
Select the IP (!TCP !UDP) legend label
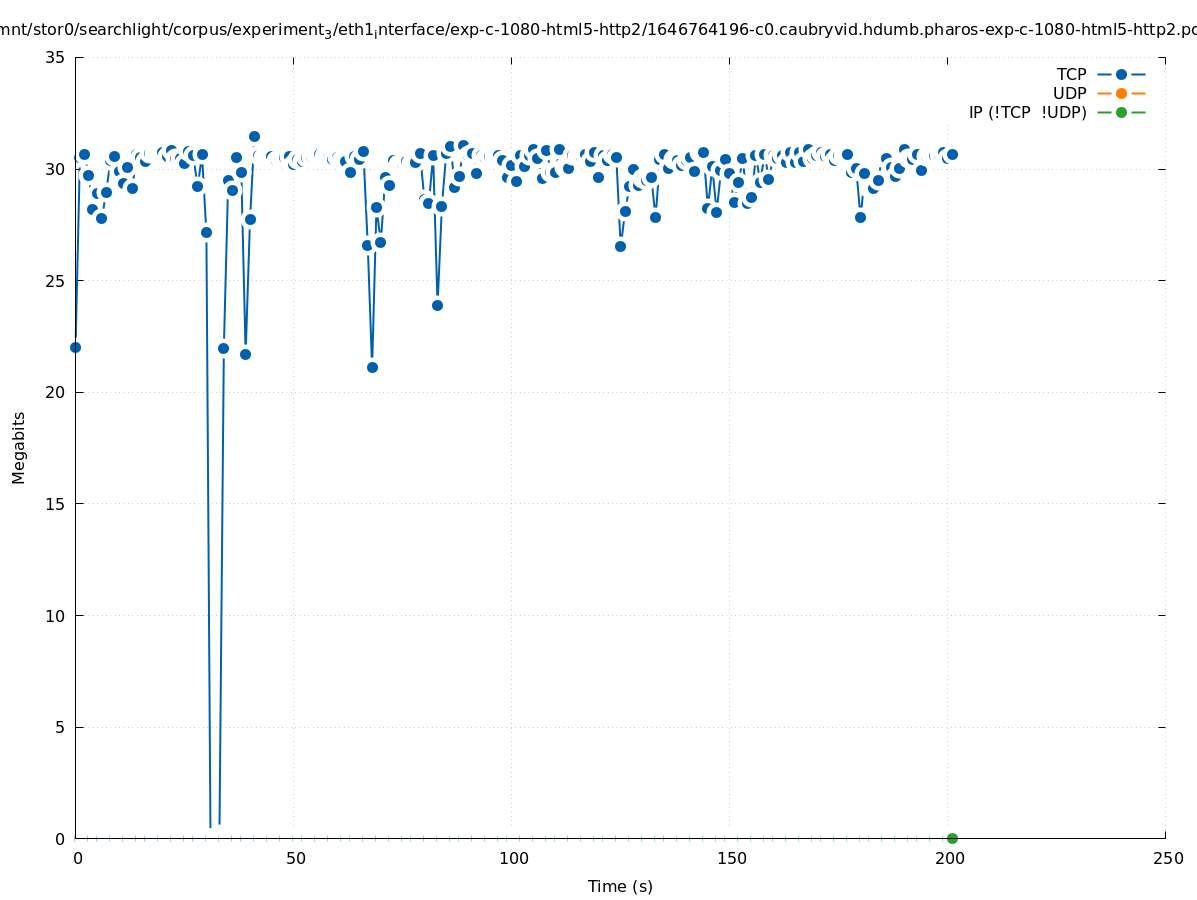(x=1027, y=112)
